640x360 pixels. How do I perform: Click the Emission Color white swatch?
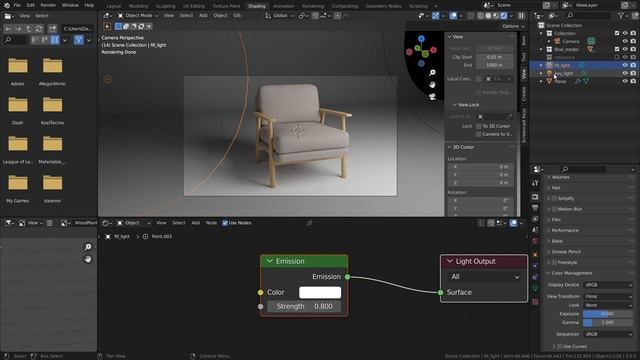click(320, 292)
